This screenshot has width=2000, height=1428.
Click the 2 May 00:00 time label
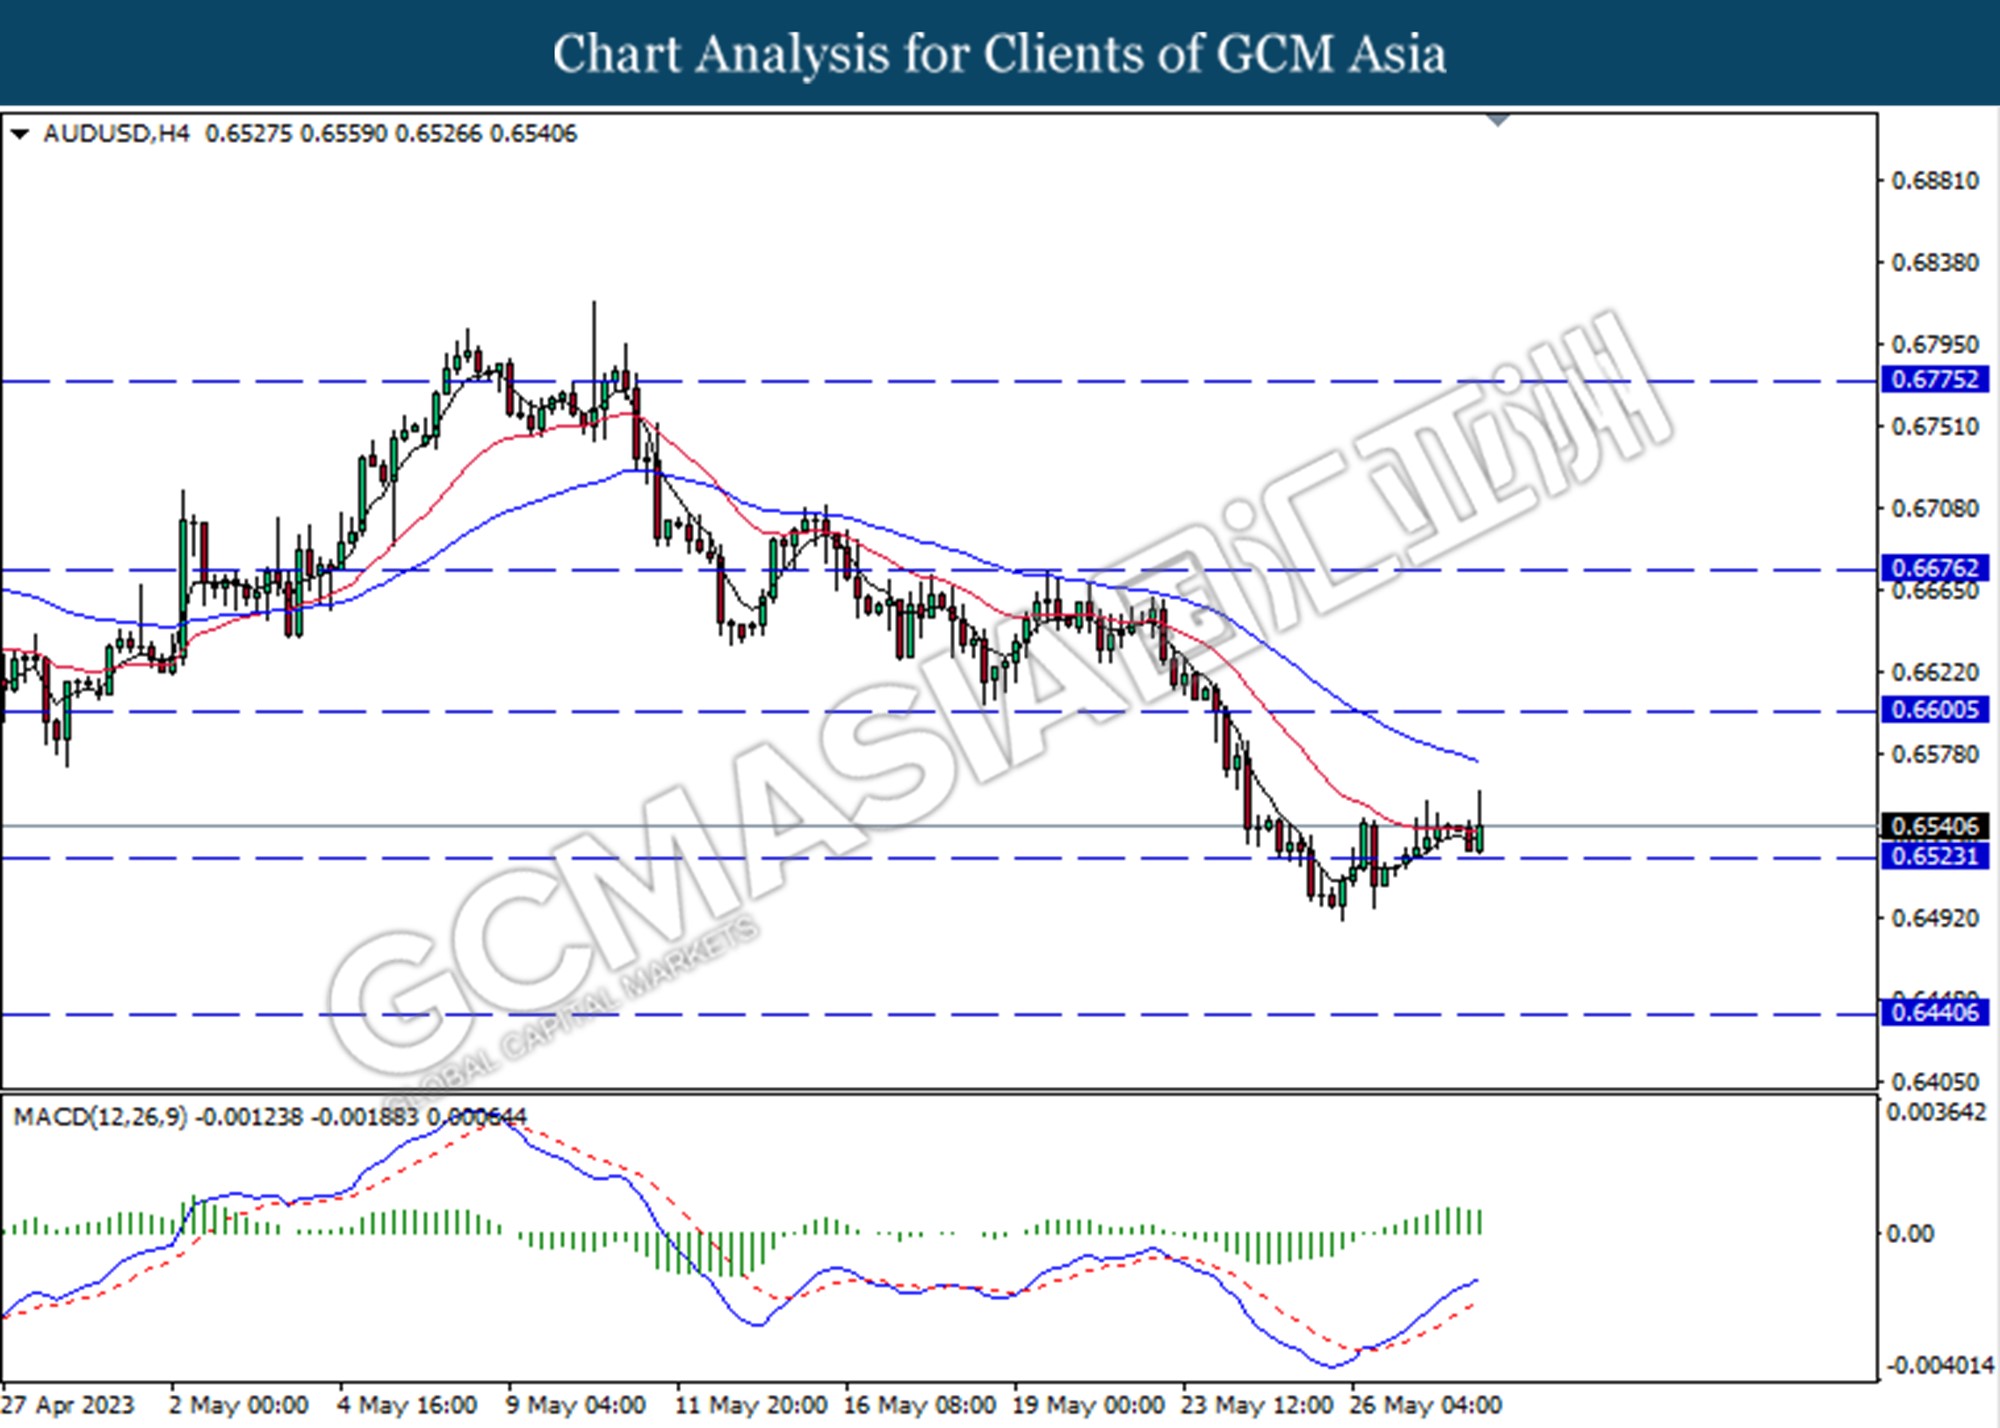(238, 1405)
